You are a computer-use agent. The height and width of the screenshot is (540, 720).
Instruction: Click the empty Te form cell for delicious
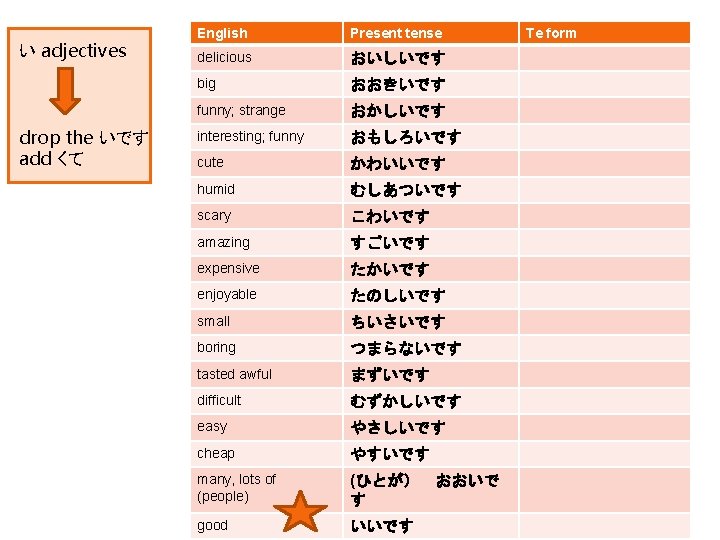(x=605, y=58)
